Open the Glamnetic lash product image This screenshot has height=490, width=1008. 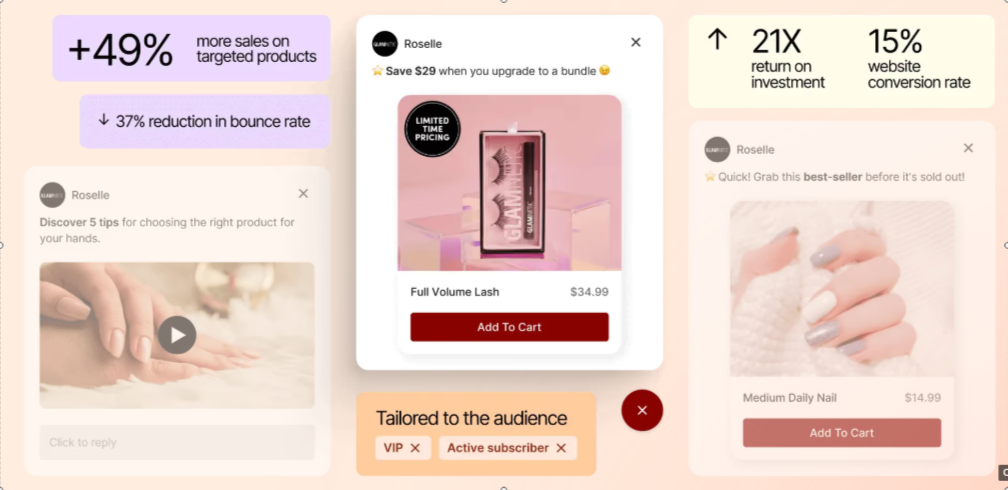[x=509, y=183]
